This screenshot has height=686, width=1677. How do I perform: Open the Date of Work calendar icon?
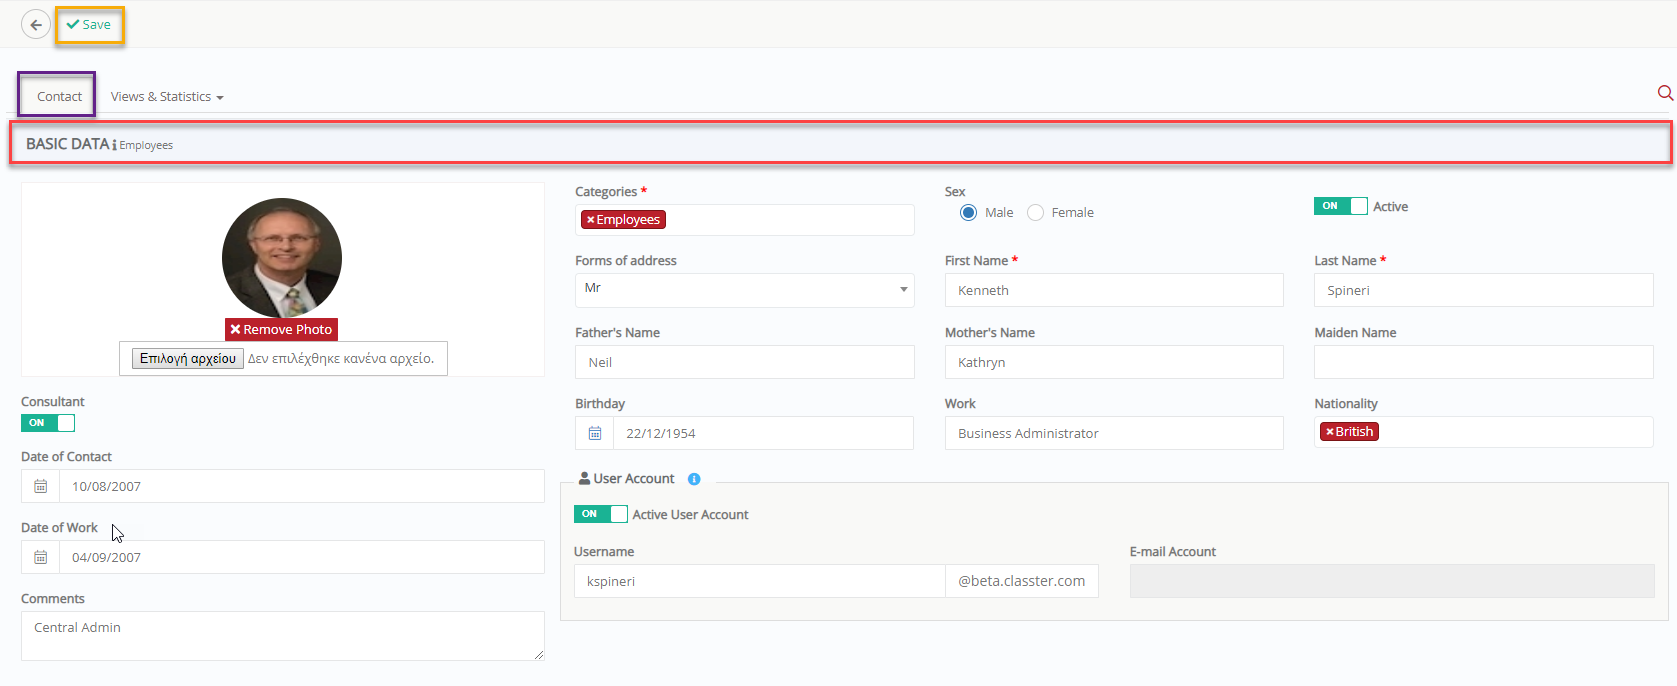click(x=41, y=557)
